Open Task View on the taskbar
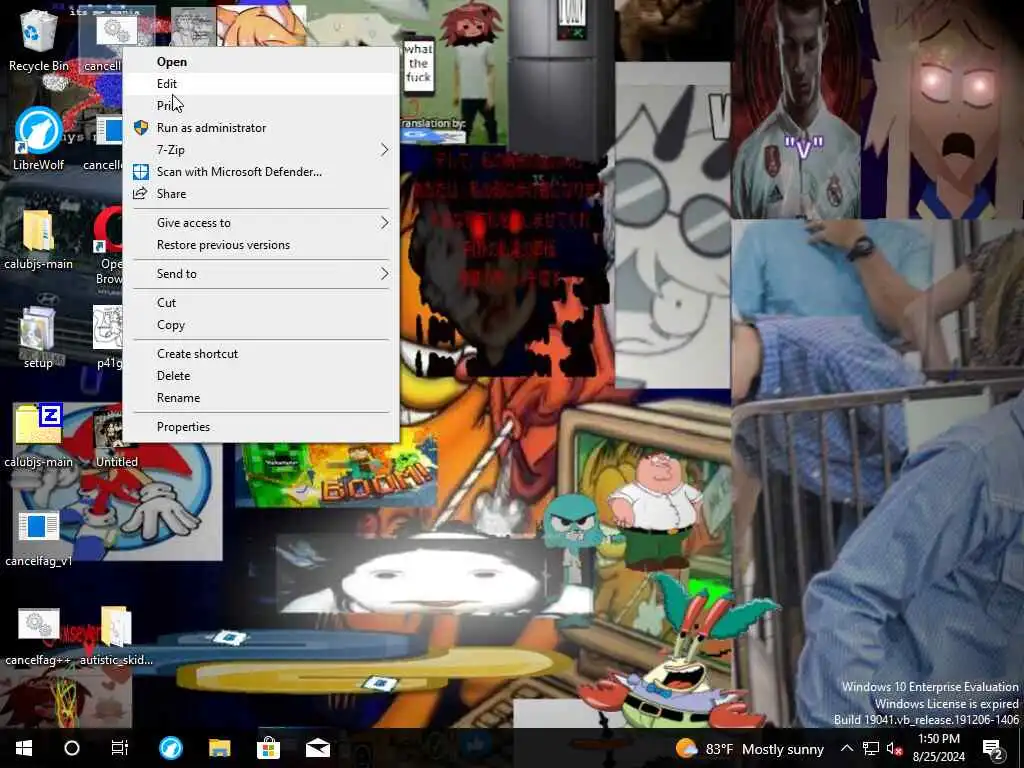 pos(120,748)
